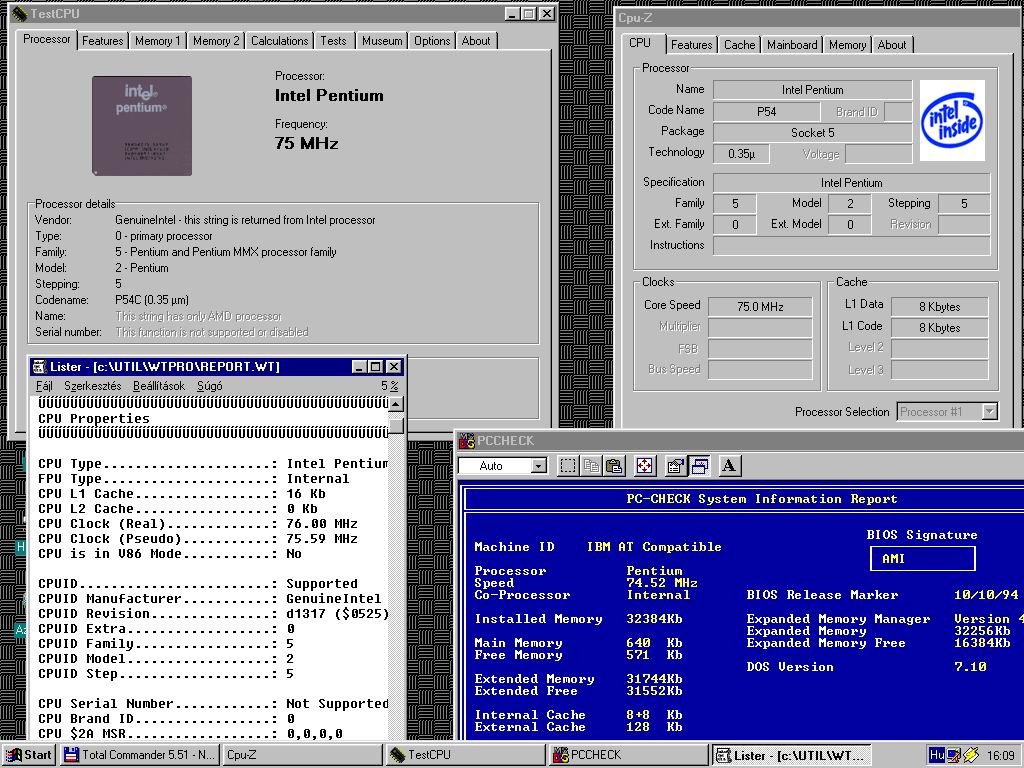
Task: Open PCCHECK Properties from toolbar icon
Action: pyautogui.click(x=675, y=466)
